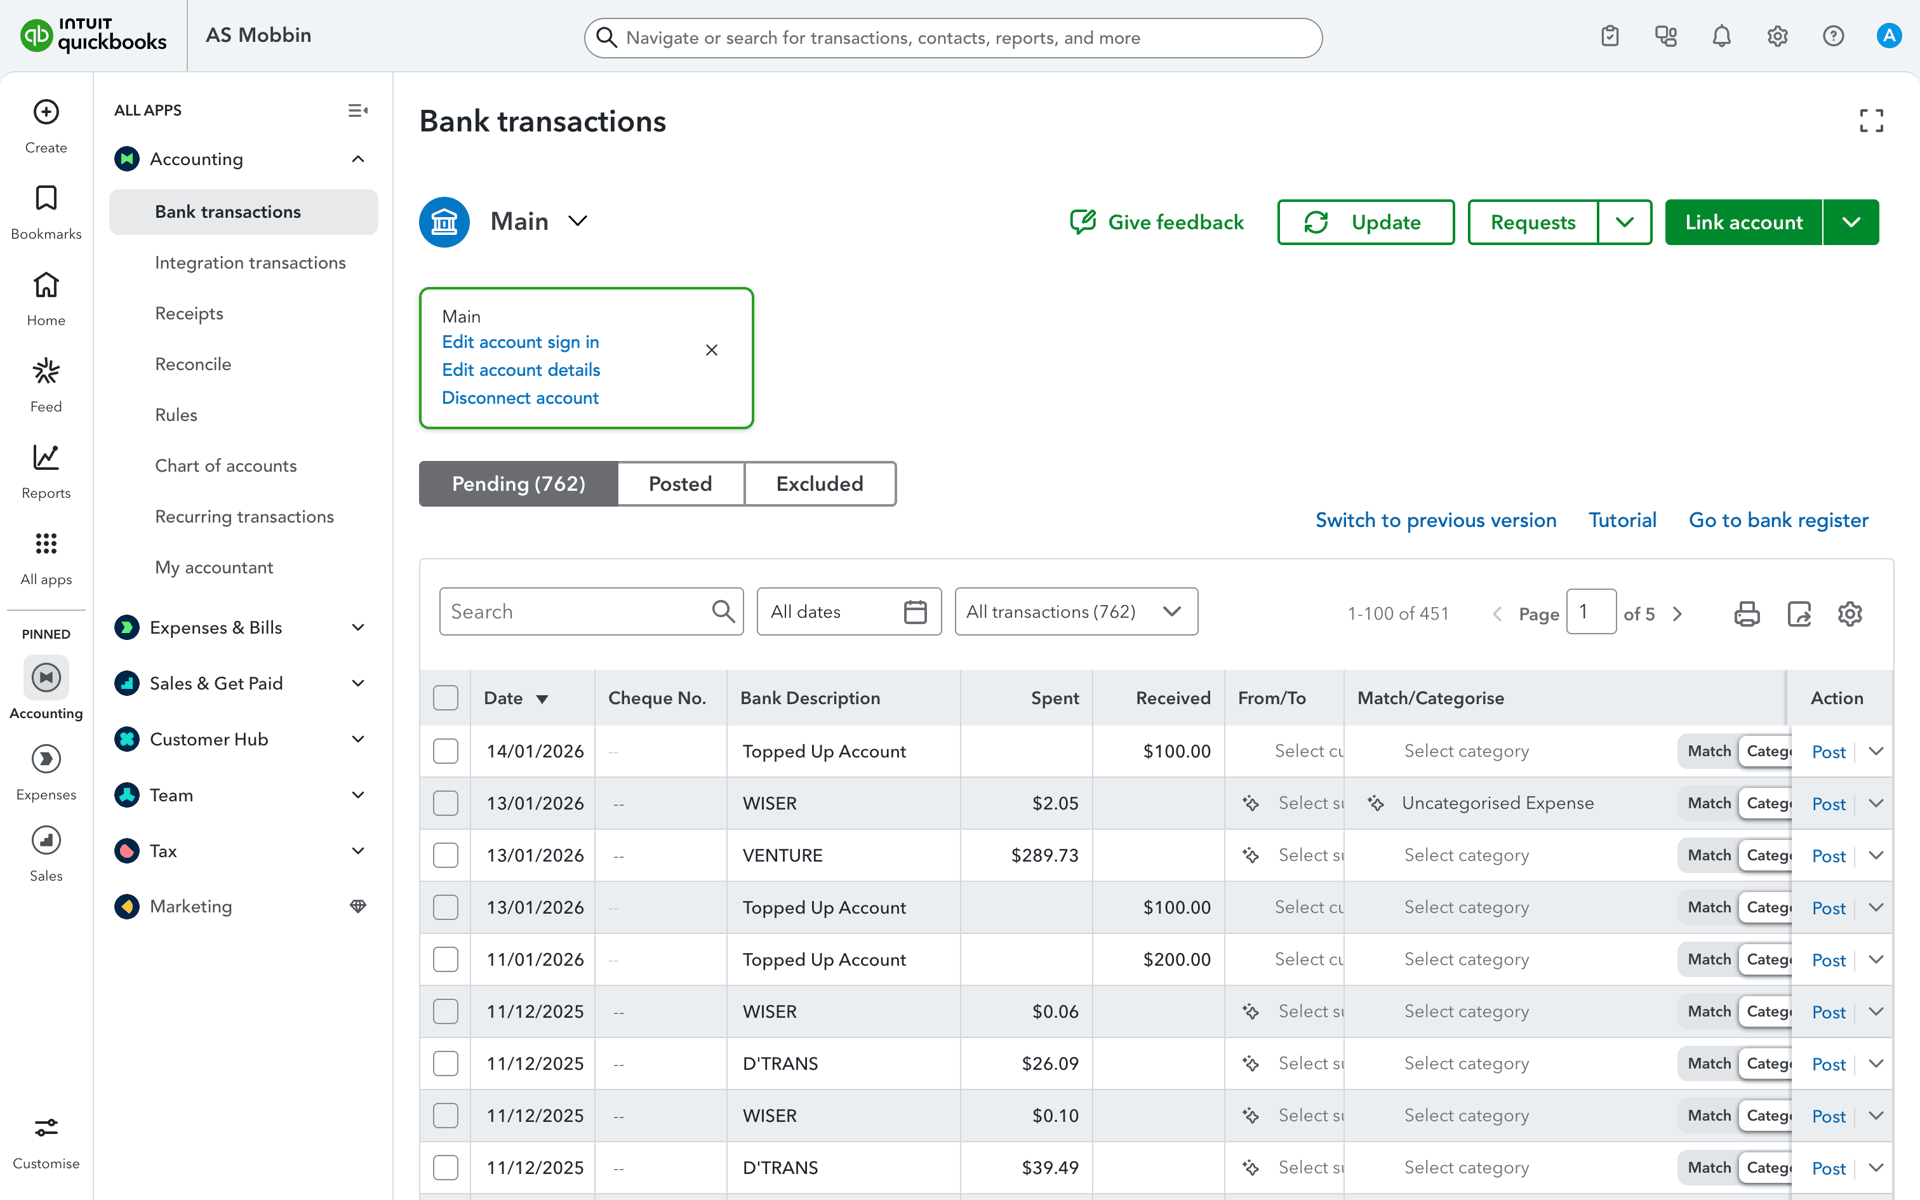Open the screens/apps icon in top header

tap(1666, 36)
